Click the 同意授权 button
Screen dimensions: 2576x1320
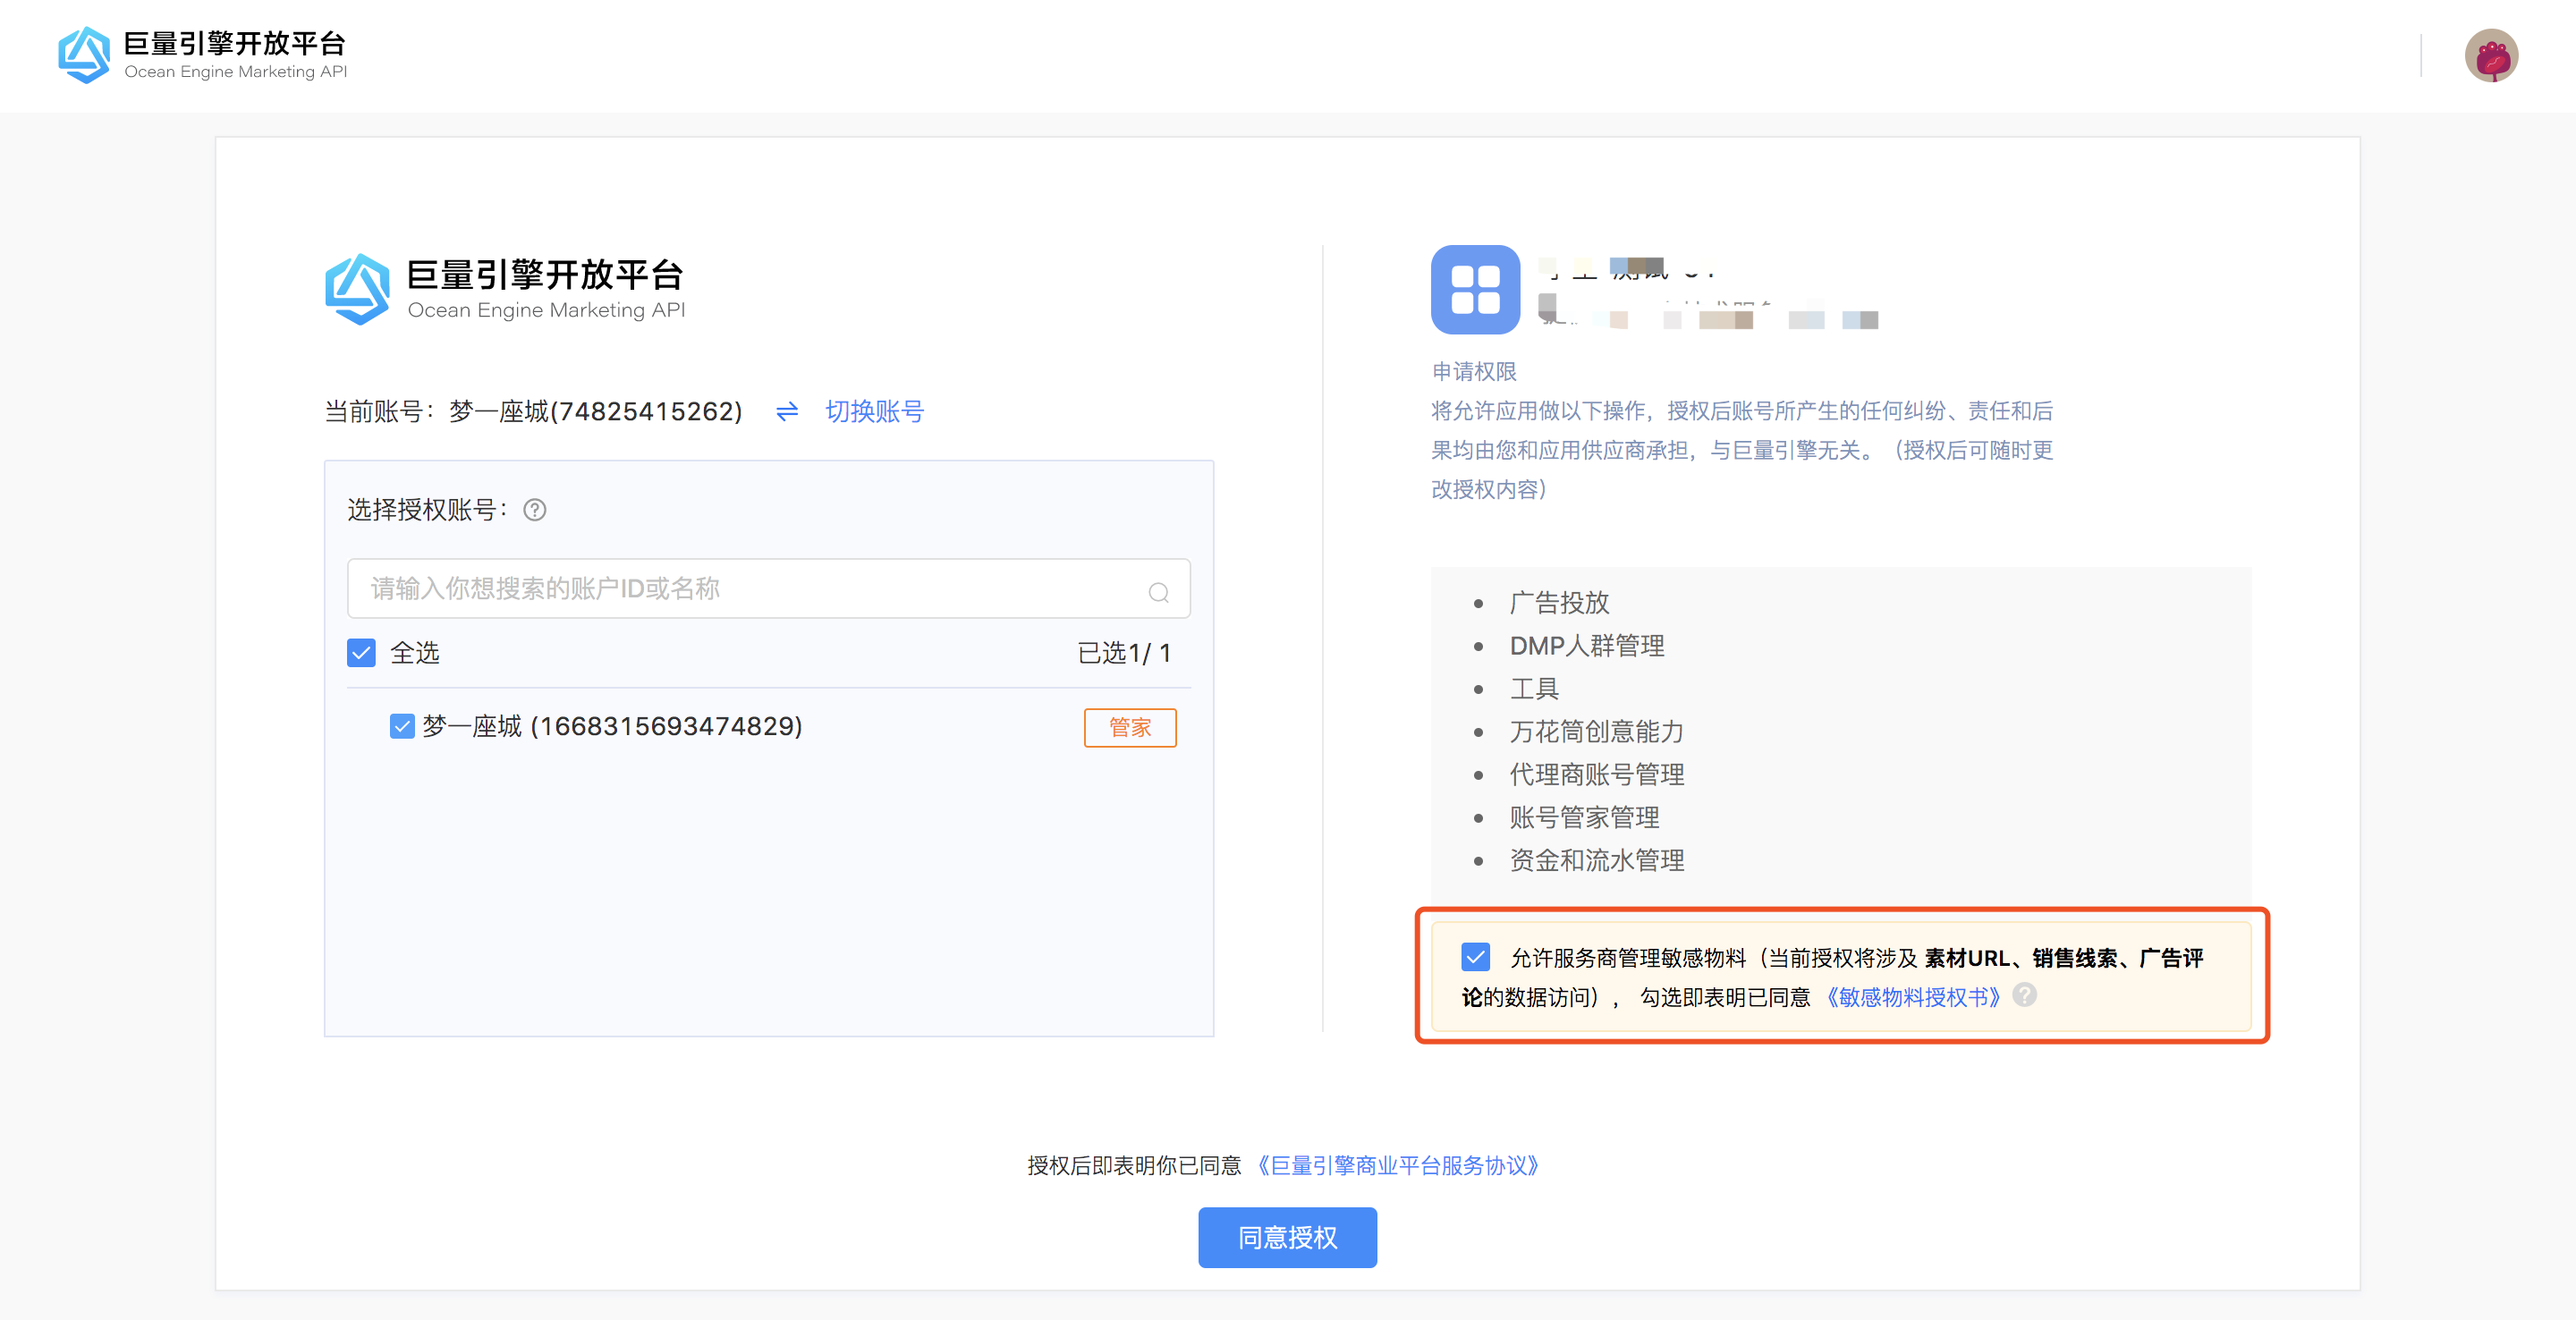[x=1287, y=1237]
